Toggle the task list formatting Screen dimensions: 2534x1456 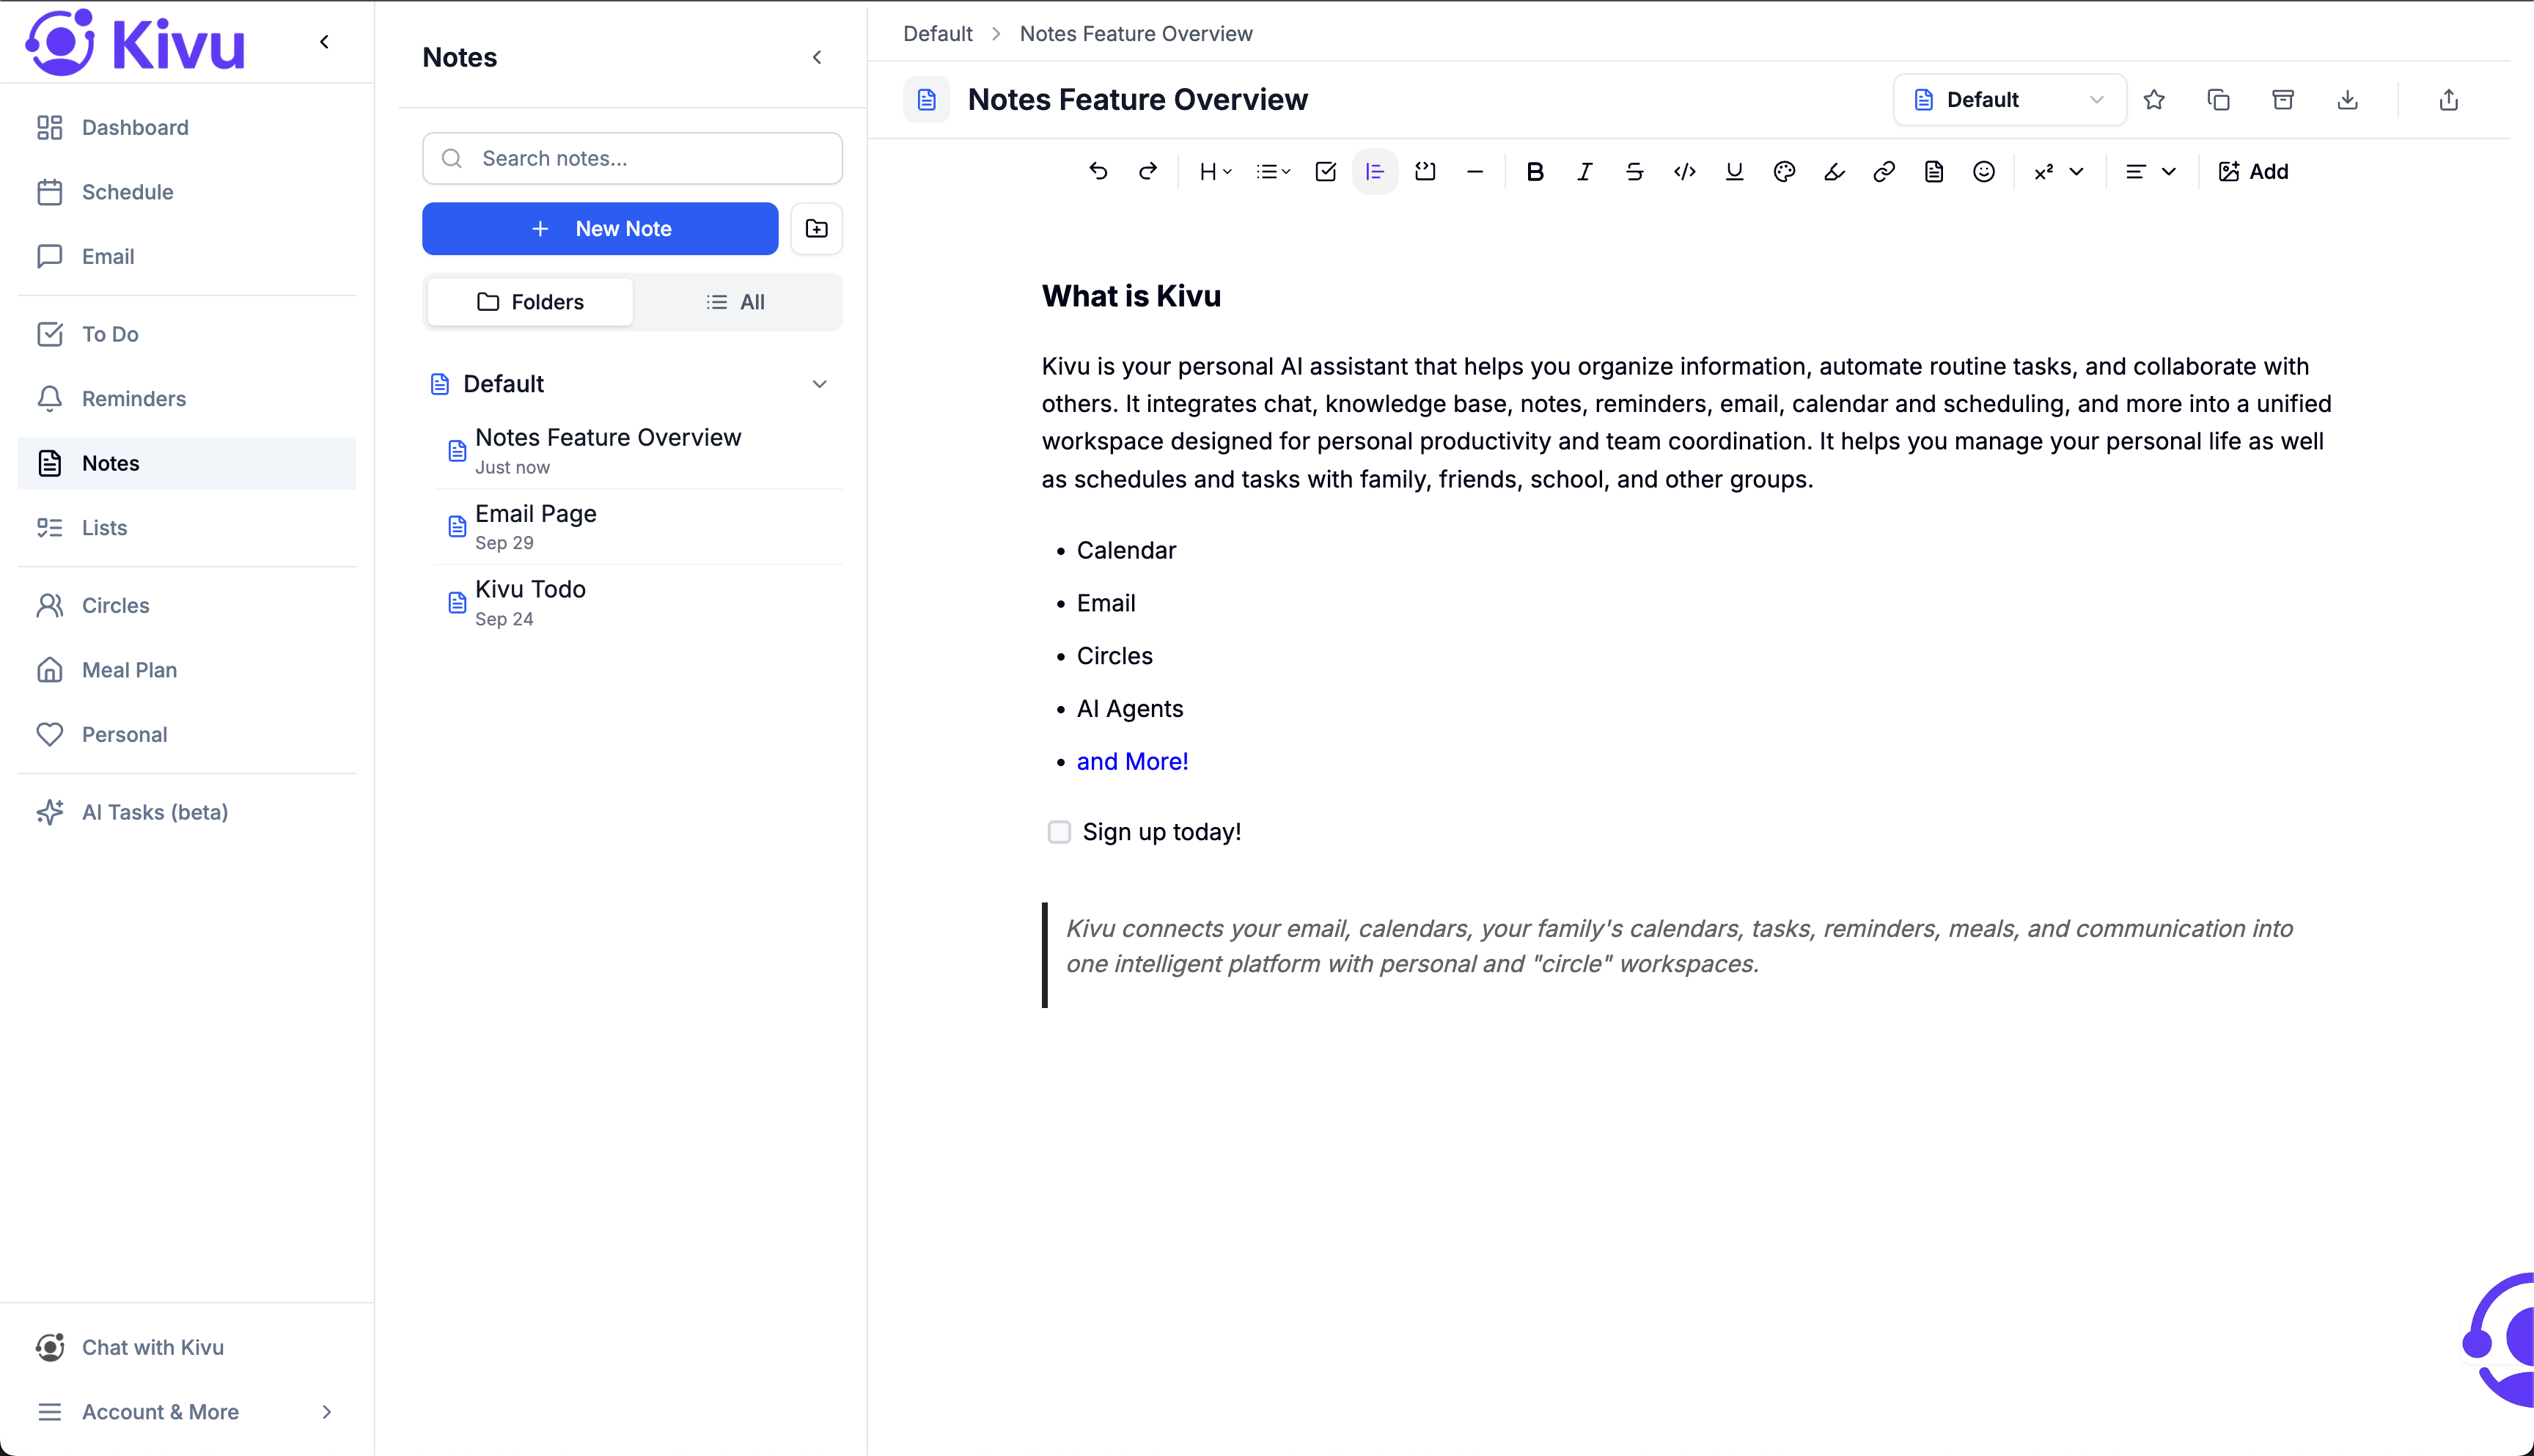click(1325, 171)
